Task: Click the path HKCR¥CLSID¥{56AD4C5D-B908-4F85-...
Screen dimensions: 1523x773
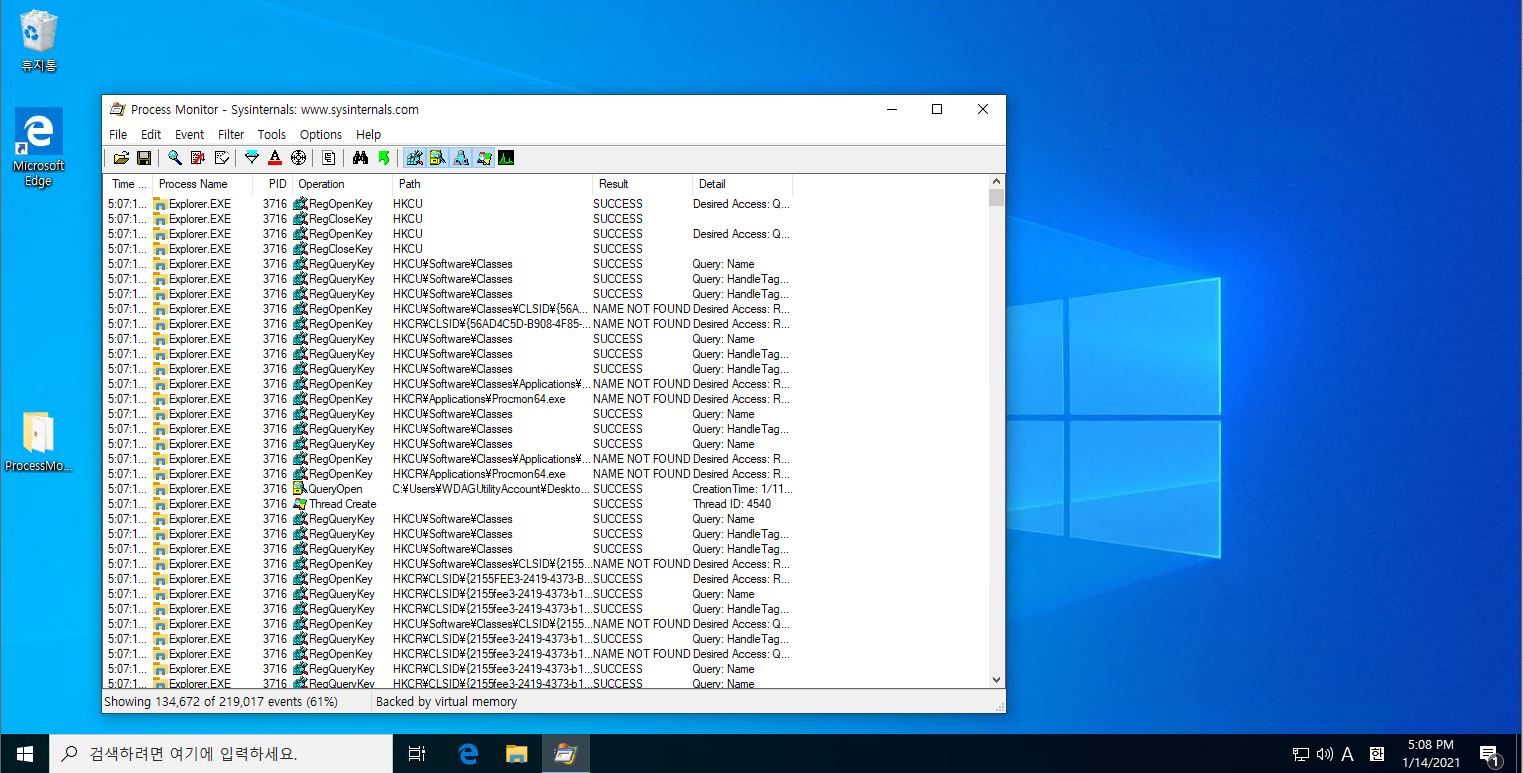Action: [492, 324]
